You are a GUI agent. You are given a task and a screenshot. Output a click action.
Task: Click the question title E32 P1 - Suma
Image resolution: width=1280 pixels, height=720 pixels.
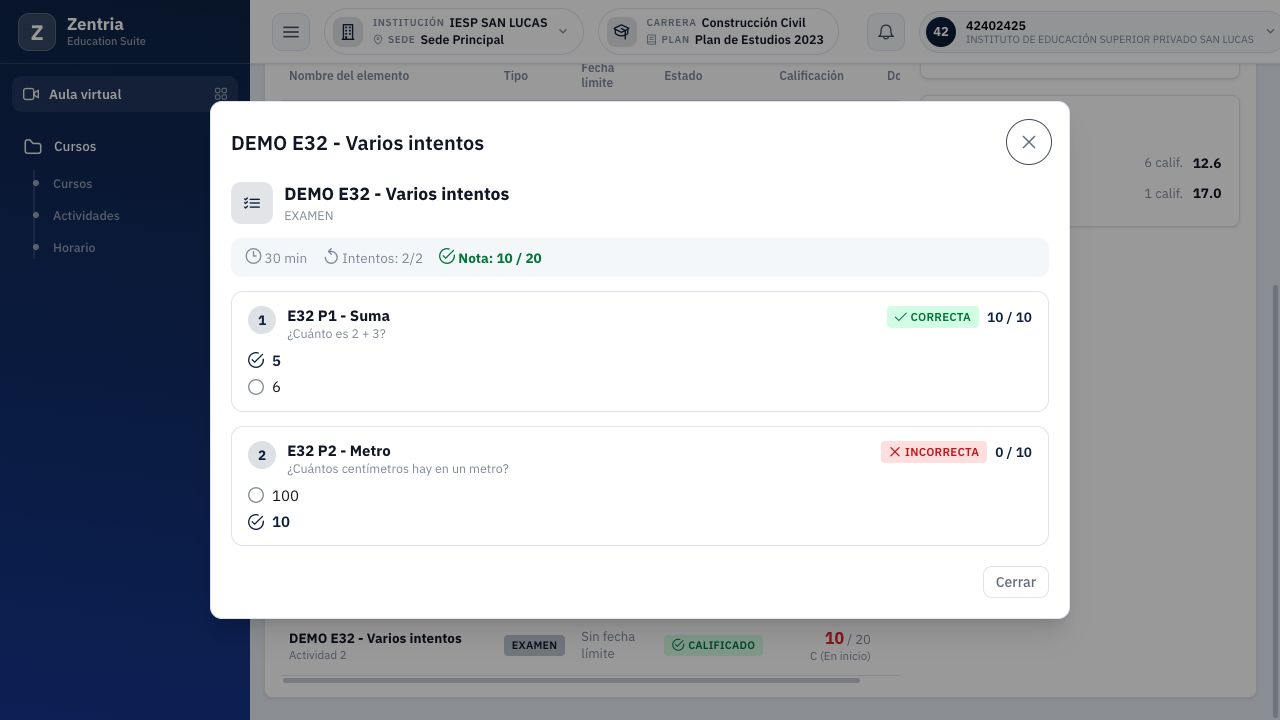coord(338,316)
